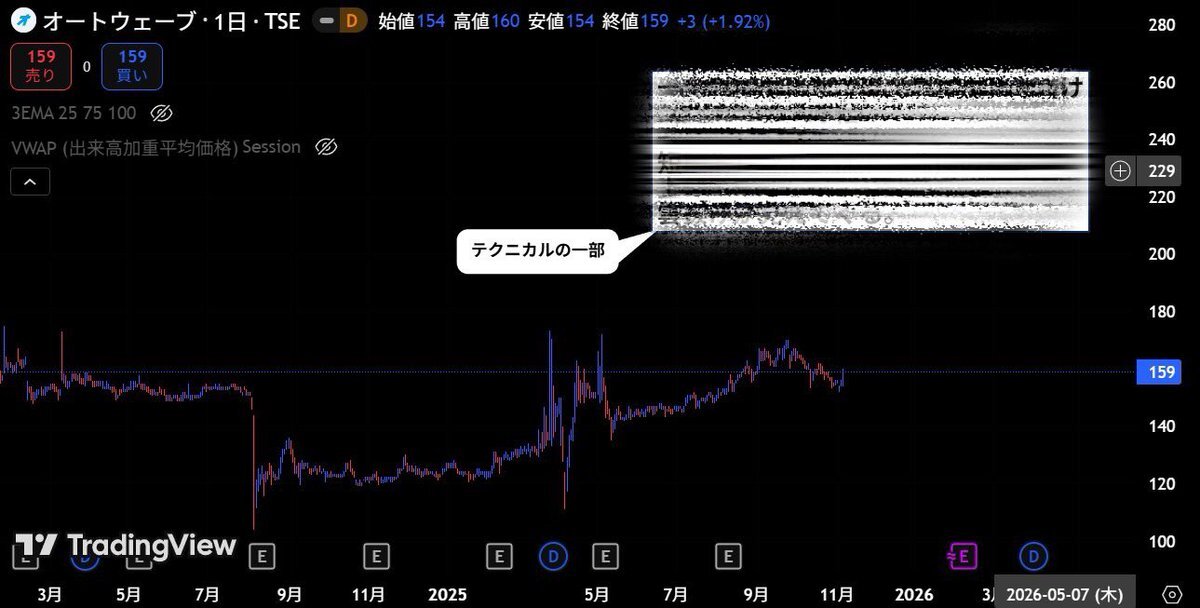Screen dimensions: 1200x608
Task: Click the Autowave symbol logo icon
Action: click(20, 20)
